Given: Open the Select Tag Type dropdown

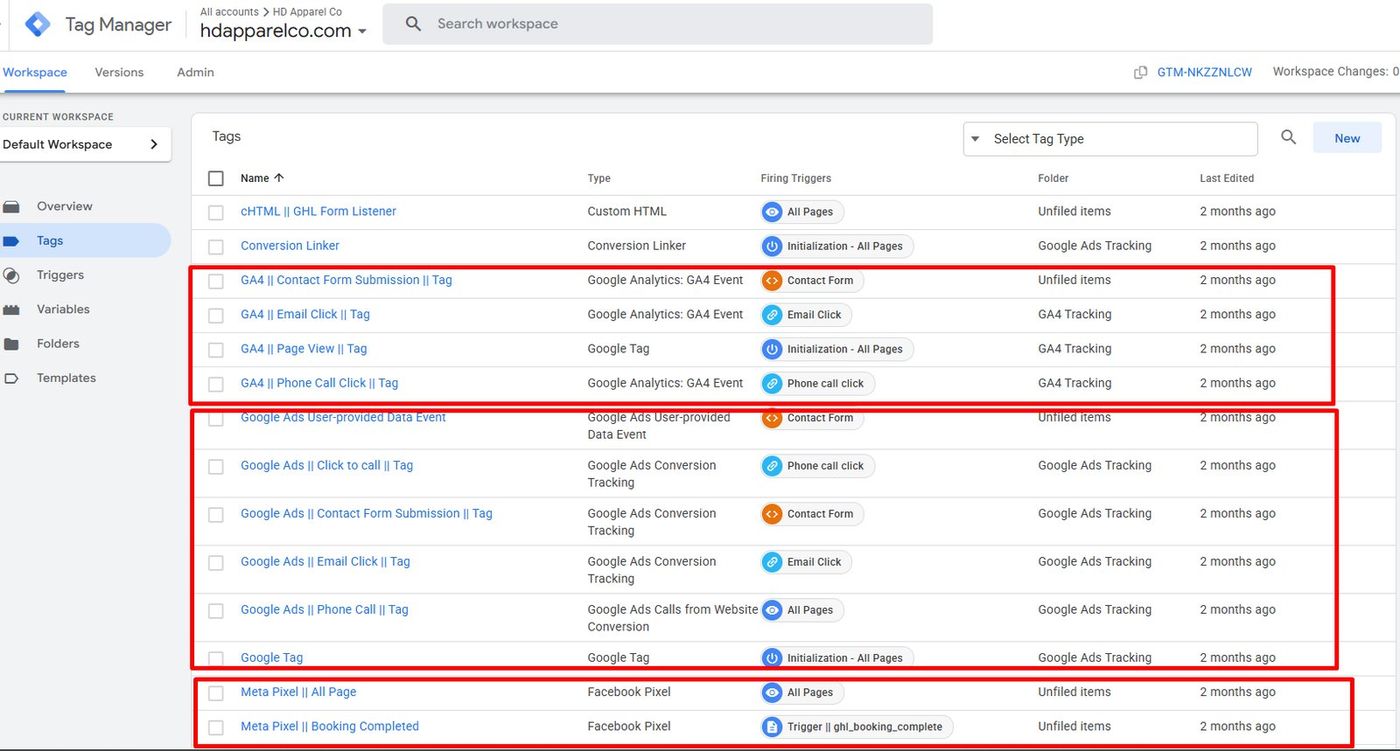Looking at the screenshot, I should tap(1110, 139).
